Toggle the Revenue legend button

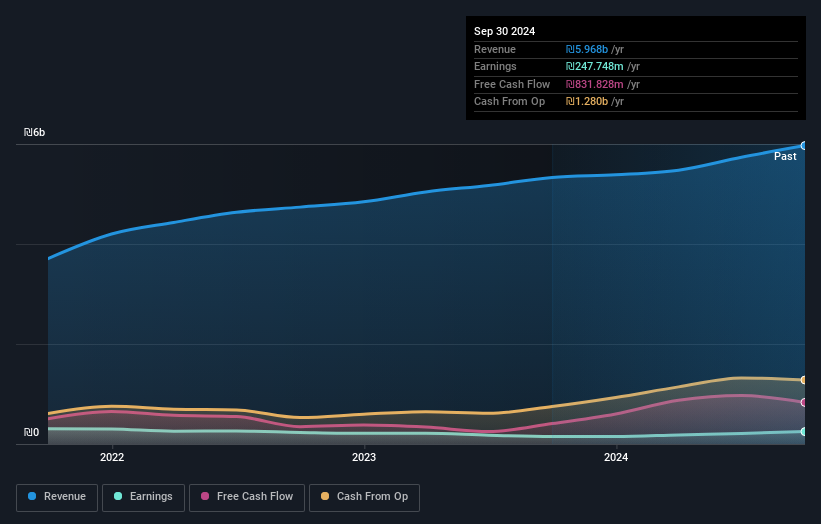[57, 497]
